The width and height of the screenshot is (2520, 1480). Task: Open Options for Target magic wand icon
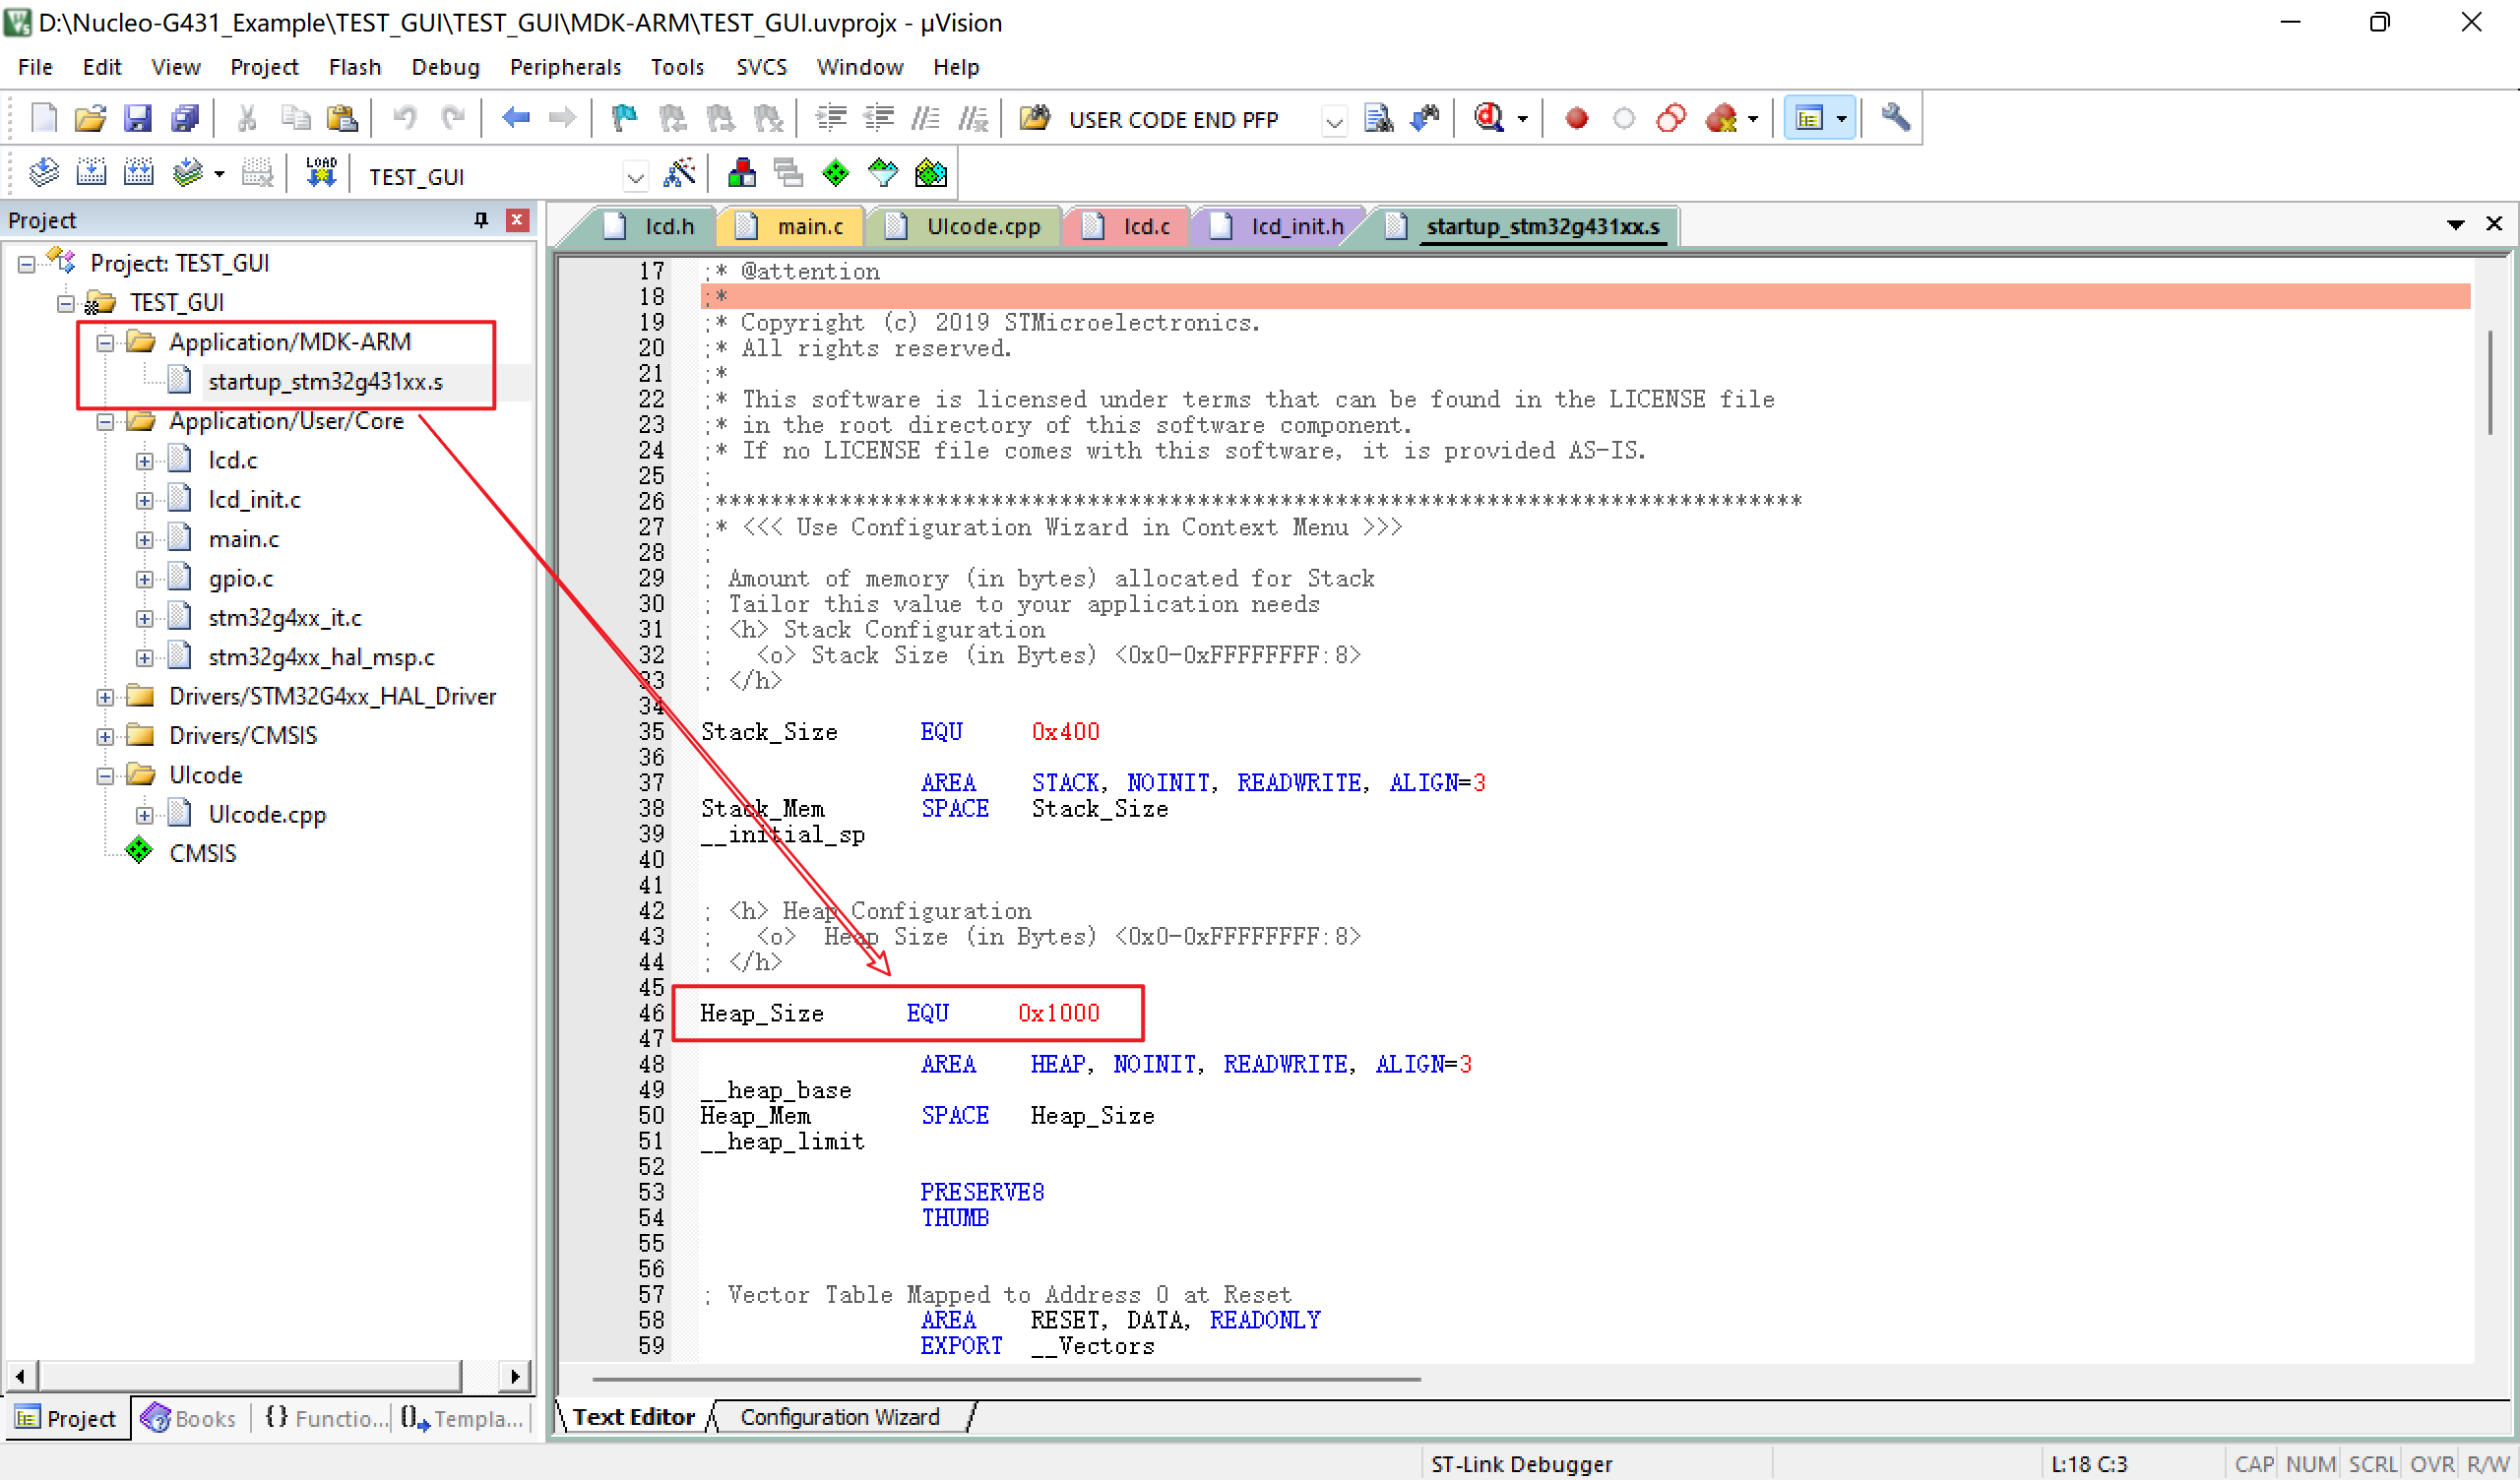[679, 175]
